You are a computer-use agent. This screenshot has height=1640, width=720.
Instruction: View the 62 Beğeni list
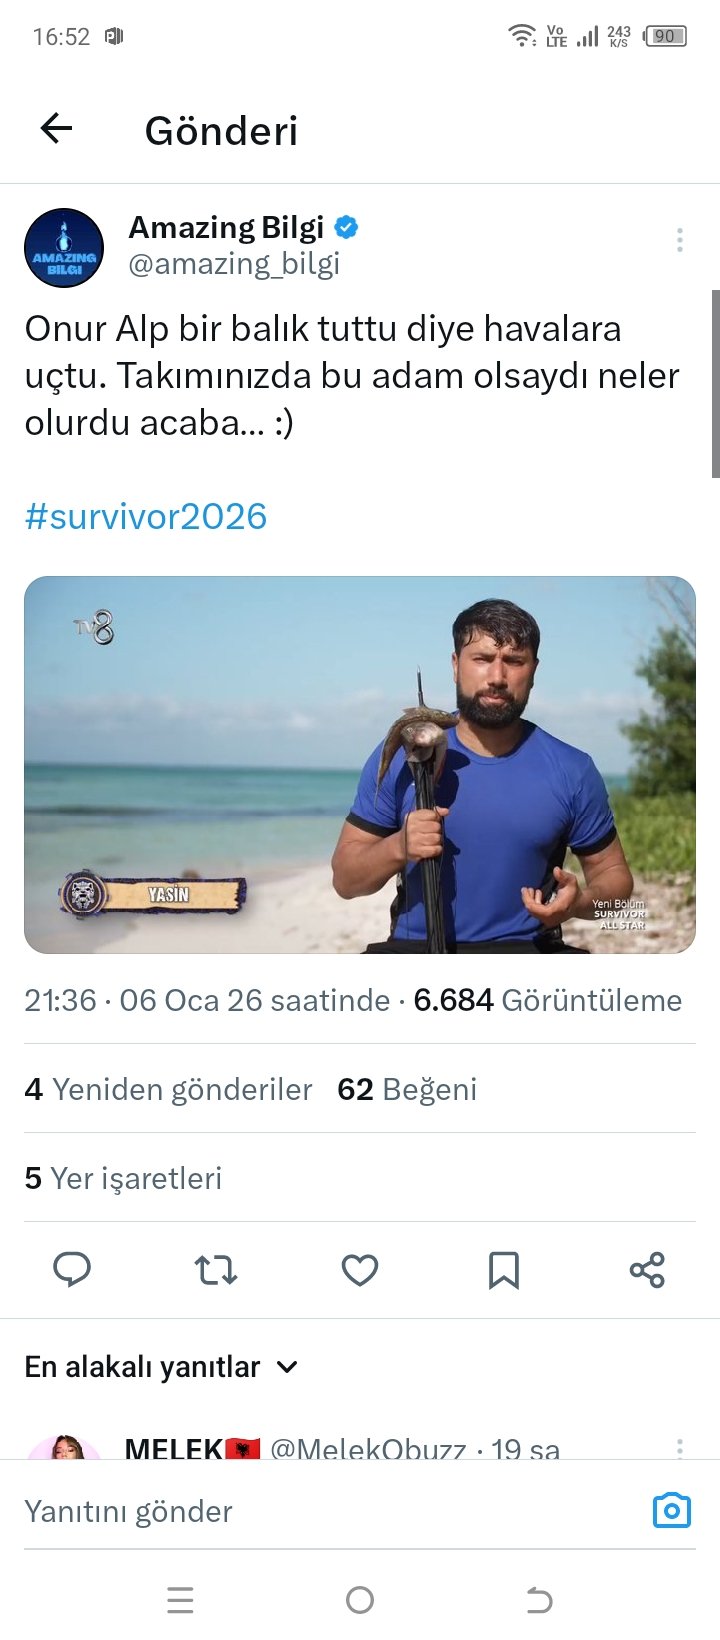[x=407, y=1089]
